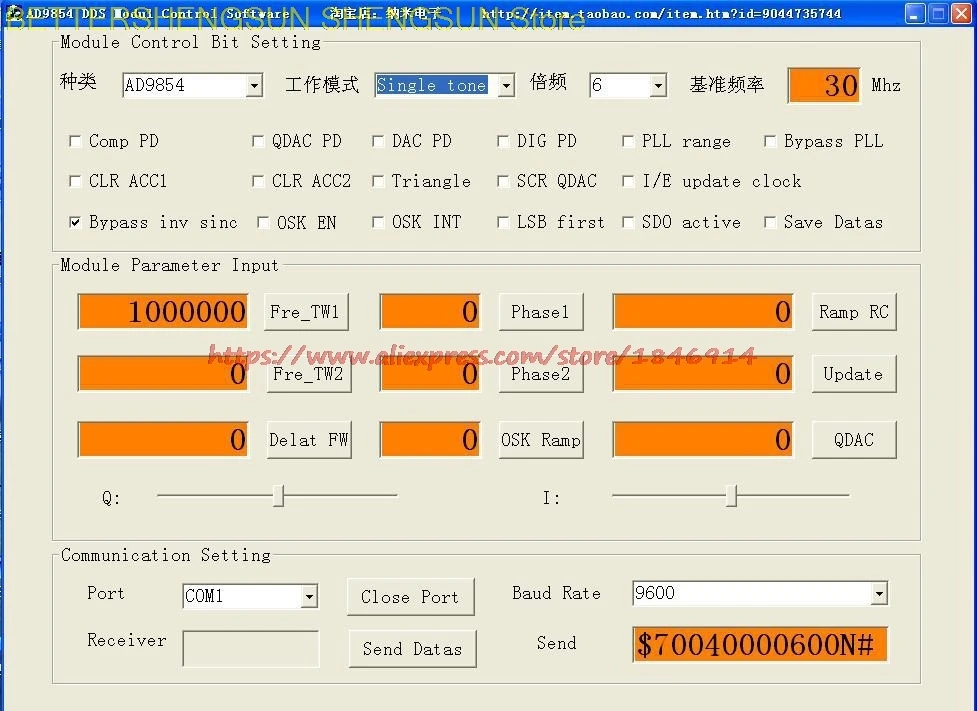Open the AD9854 device type dropdown

(x=254, y=85)
